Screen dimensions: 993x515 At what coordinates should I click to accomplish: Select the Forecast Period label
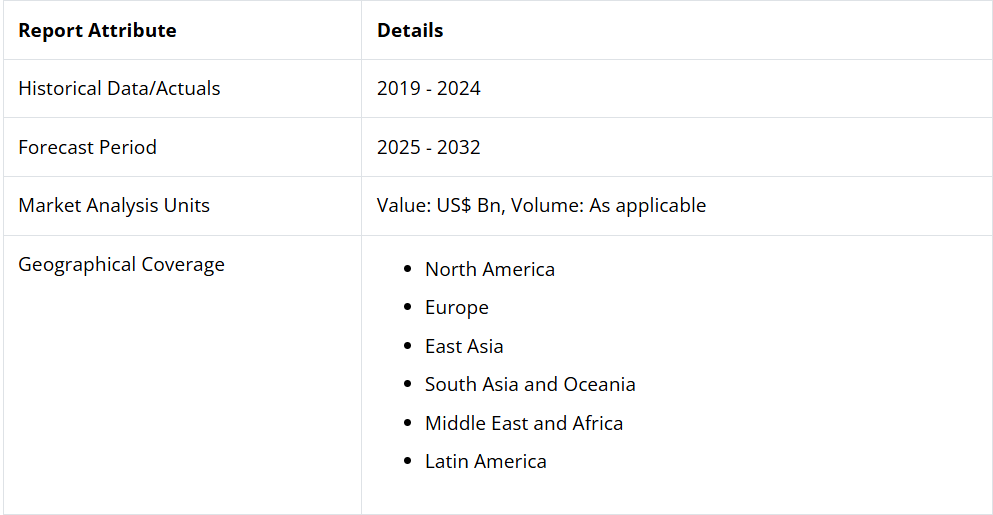click(87, 147)
